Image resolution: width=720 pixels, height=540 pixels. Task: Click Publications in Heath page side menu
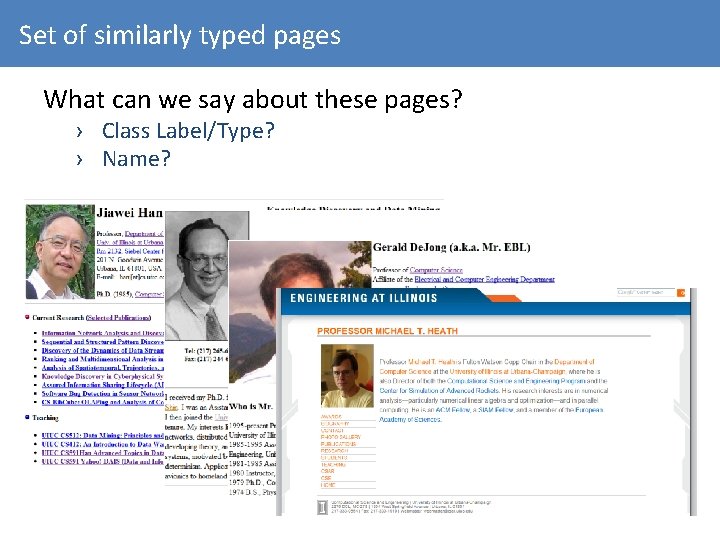[x=338, y=444]
